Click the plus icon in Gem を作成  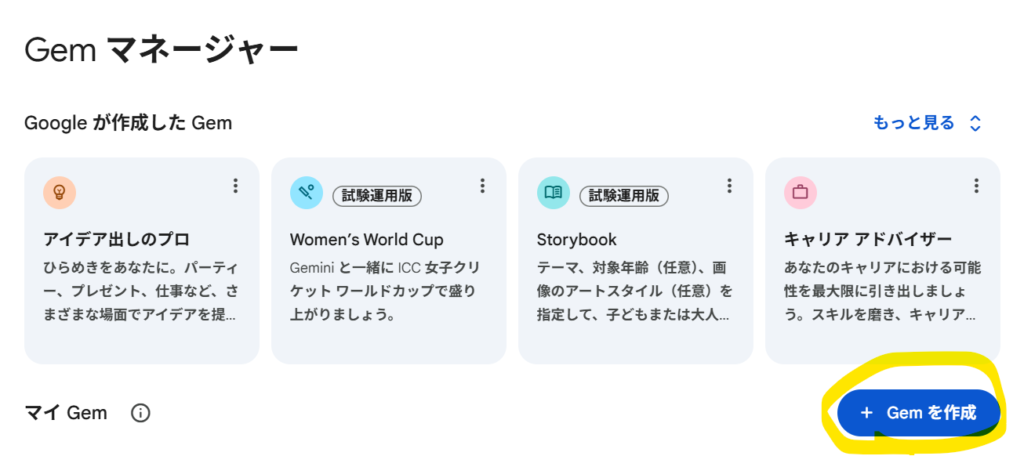point(867,413)
